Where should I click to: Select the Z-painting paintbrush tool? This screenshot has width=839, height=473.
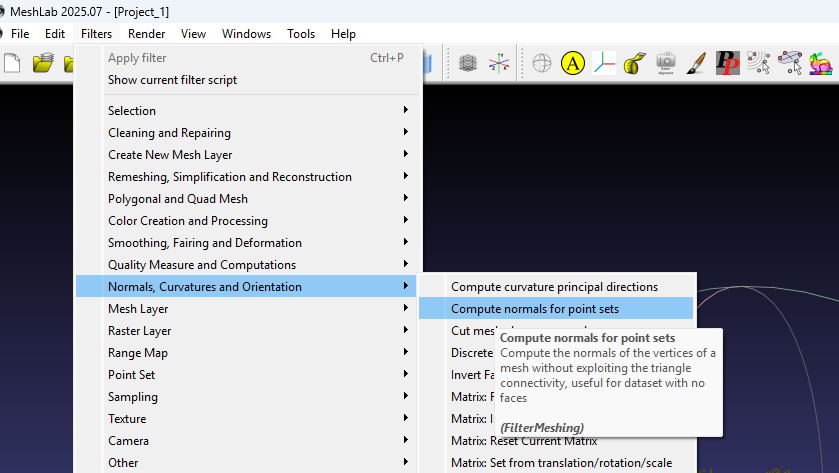(x=697, y=63)
